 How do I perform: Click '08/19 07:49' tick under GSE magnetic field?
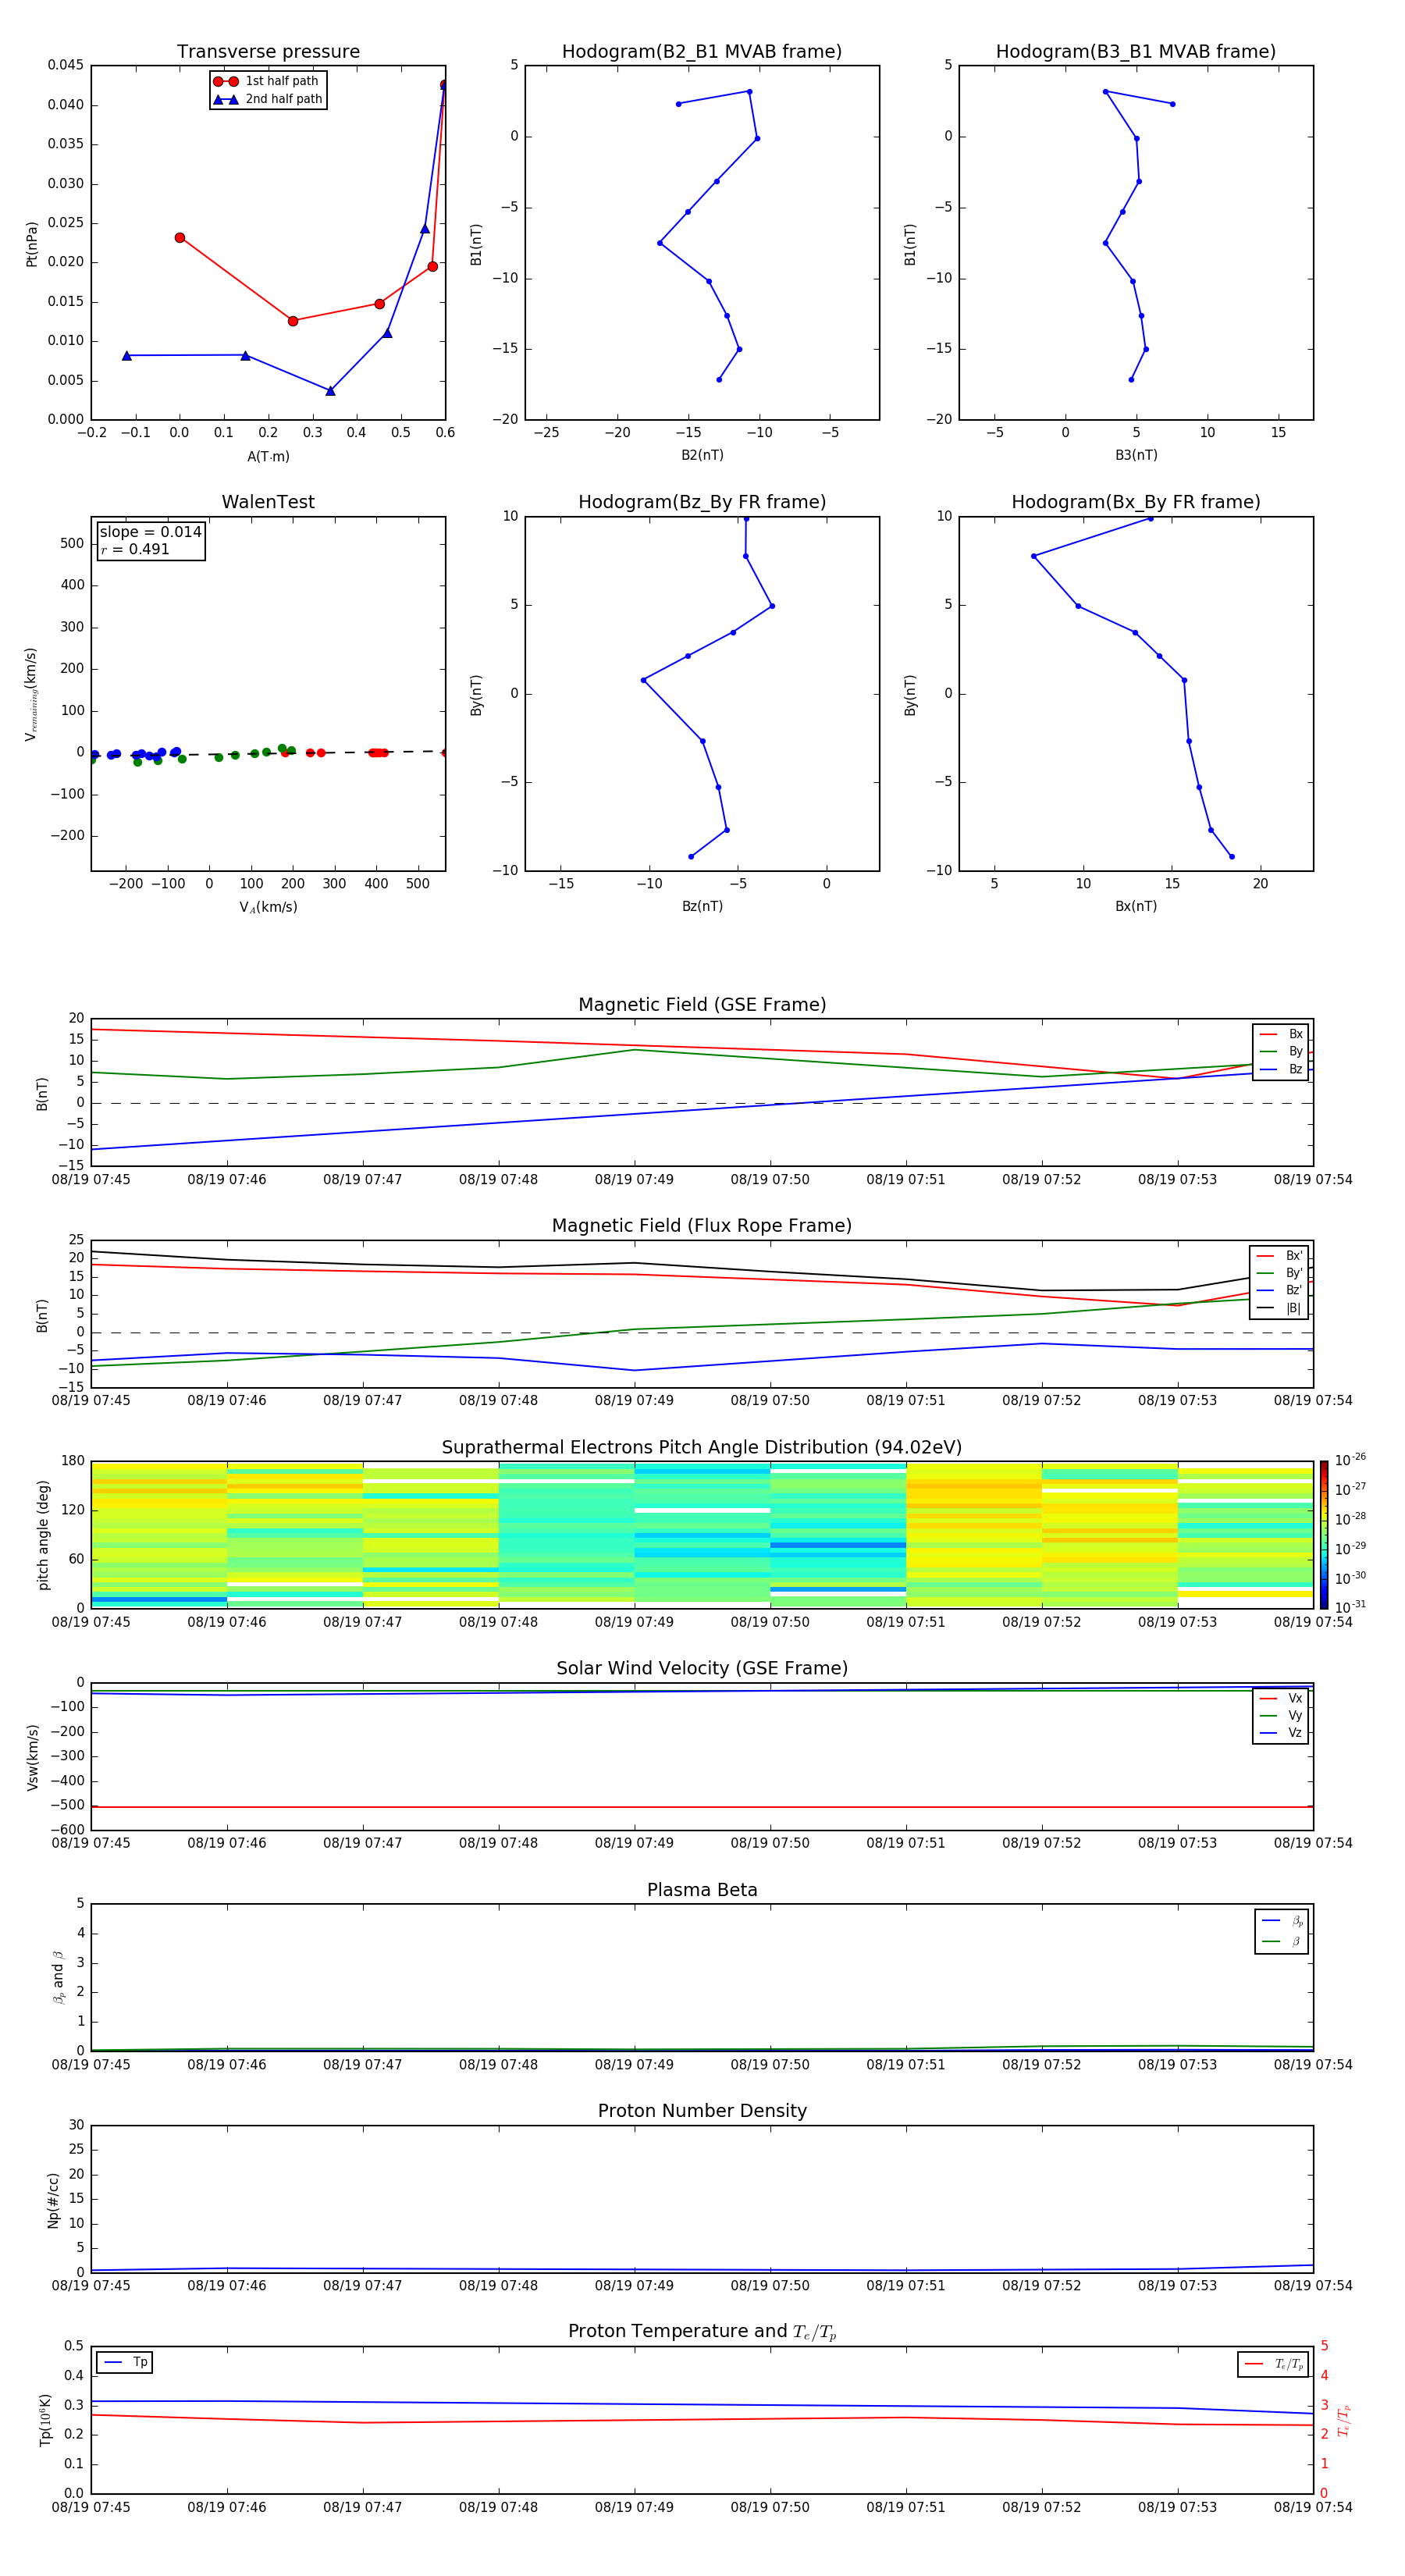[634, 1180]
